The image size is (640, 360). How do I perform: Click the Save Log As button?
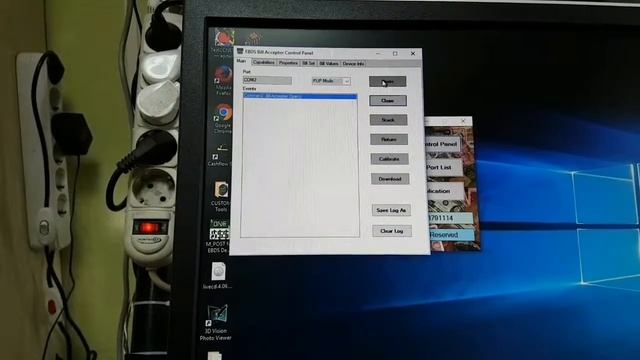point(391,210)
